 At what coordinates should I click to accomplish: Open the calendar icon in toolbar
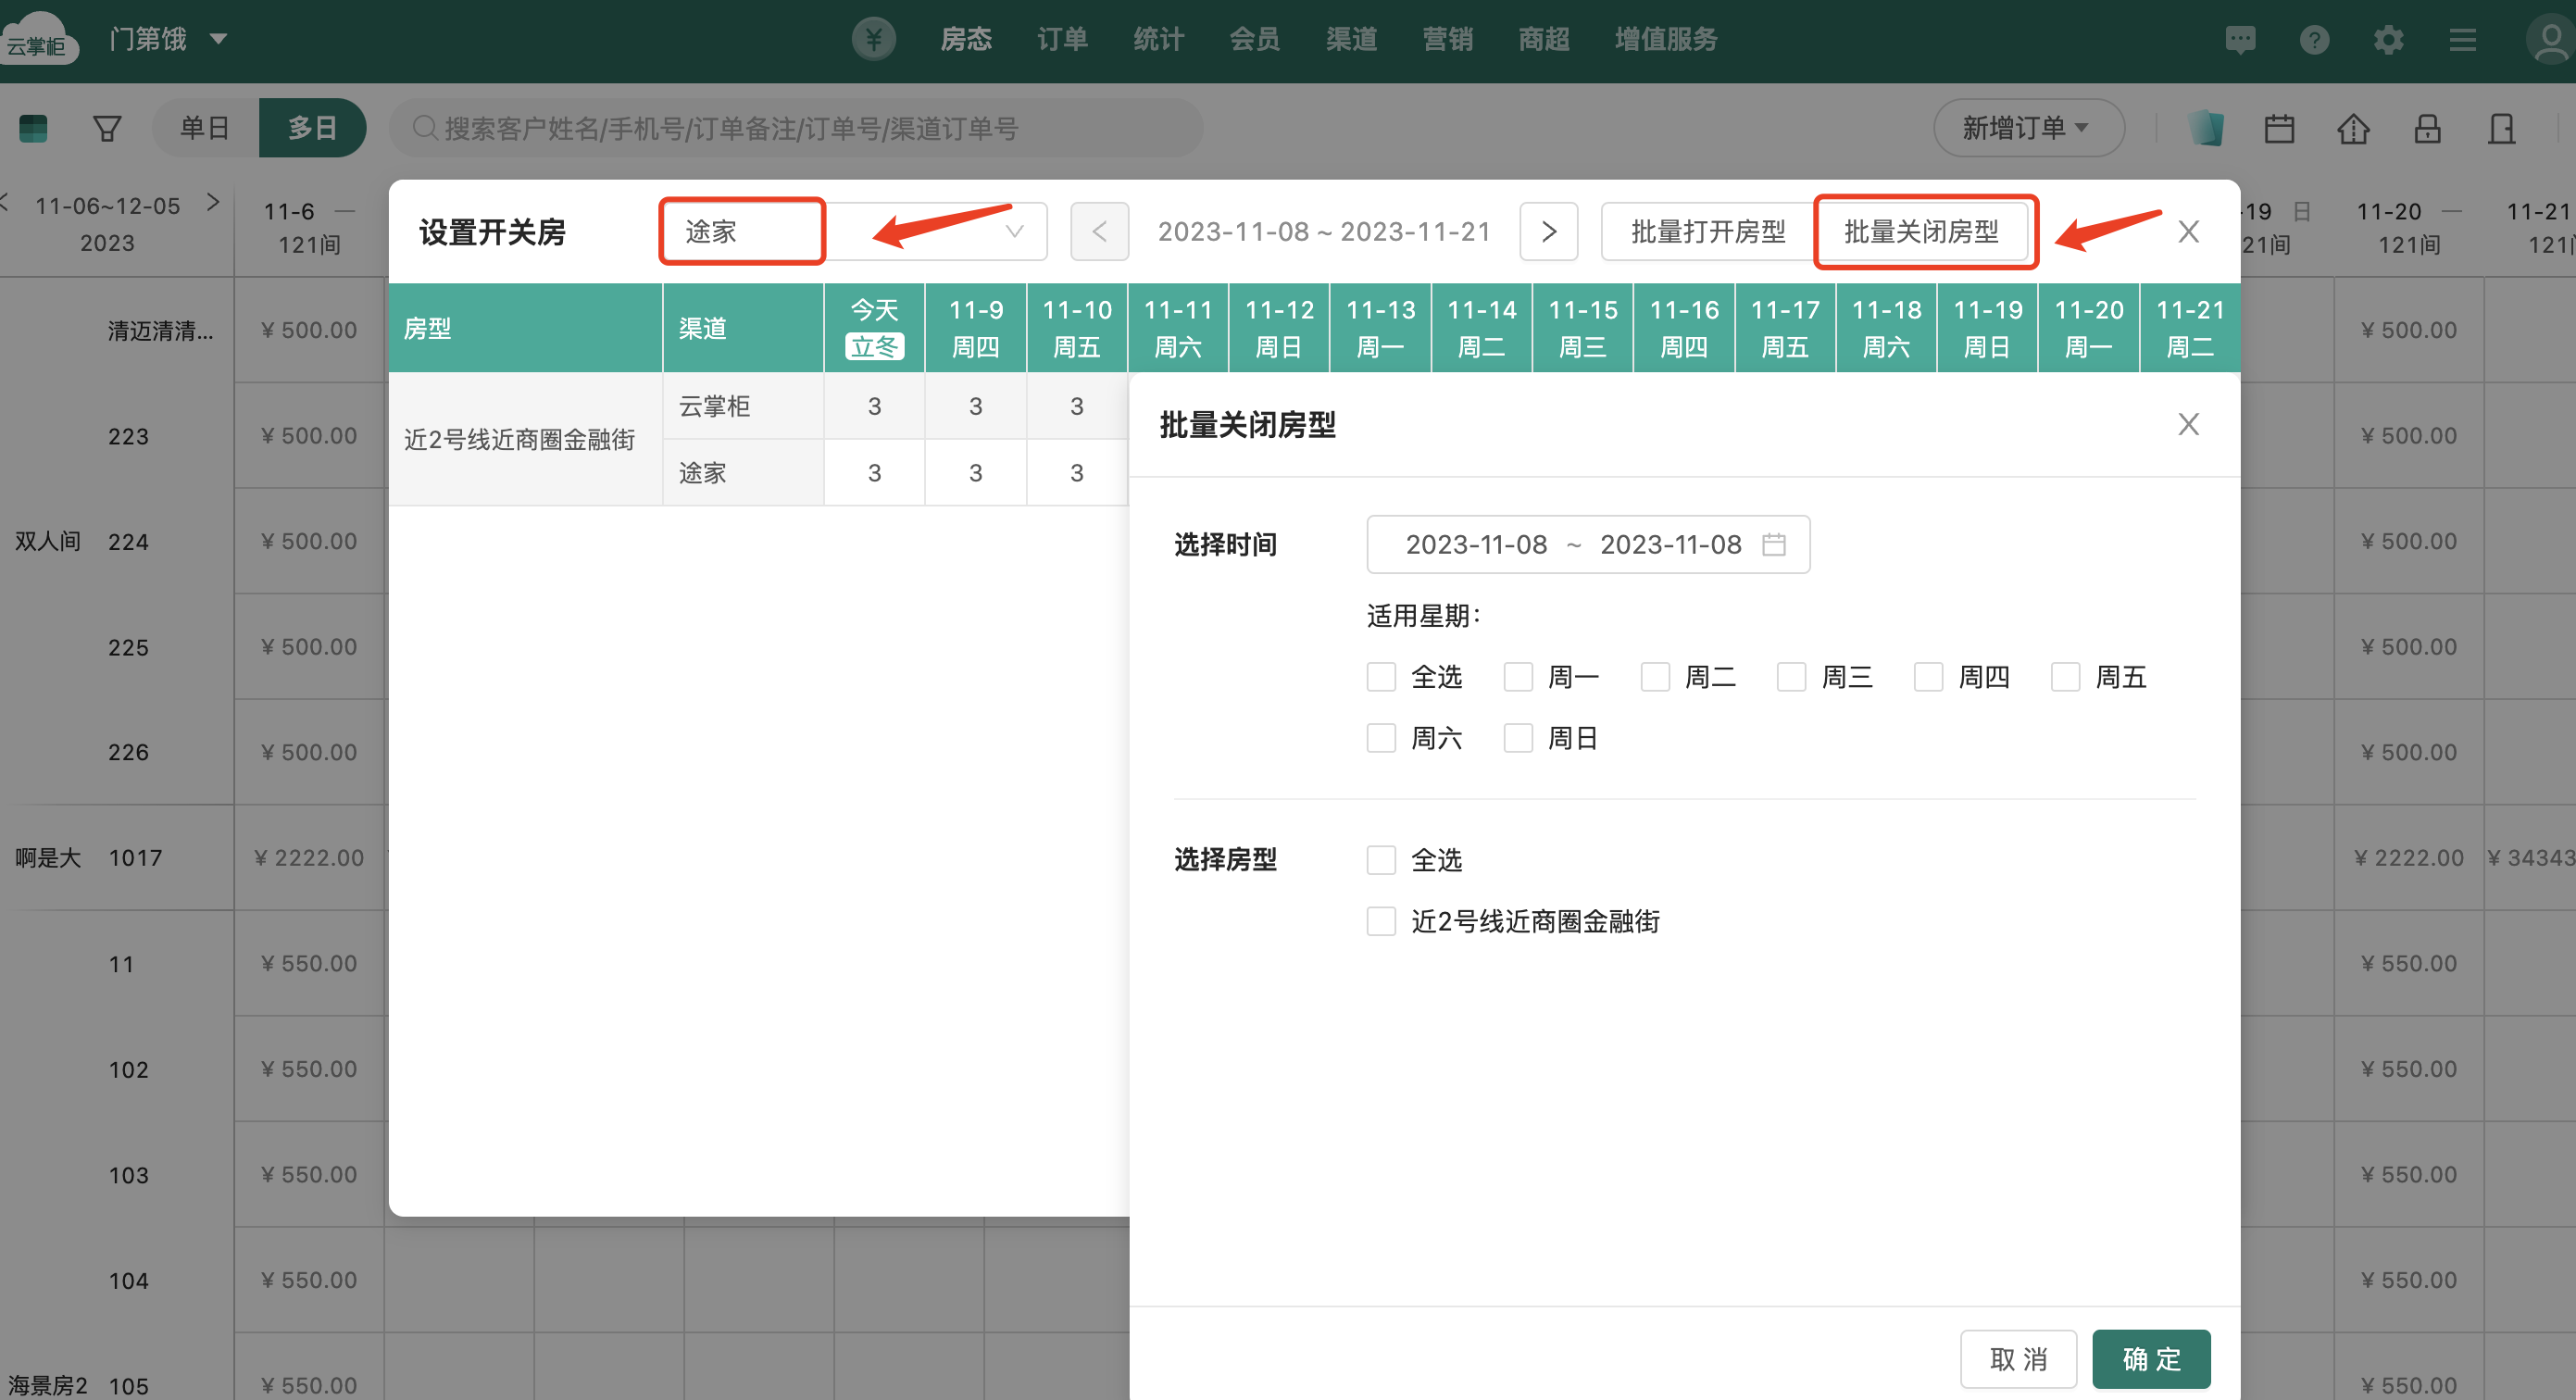(2279, 128)
